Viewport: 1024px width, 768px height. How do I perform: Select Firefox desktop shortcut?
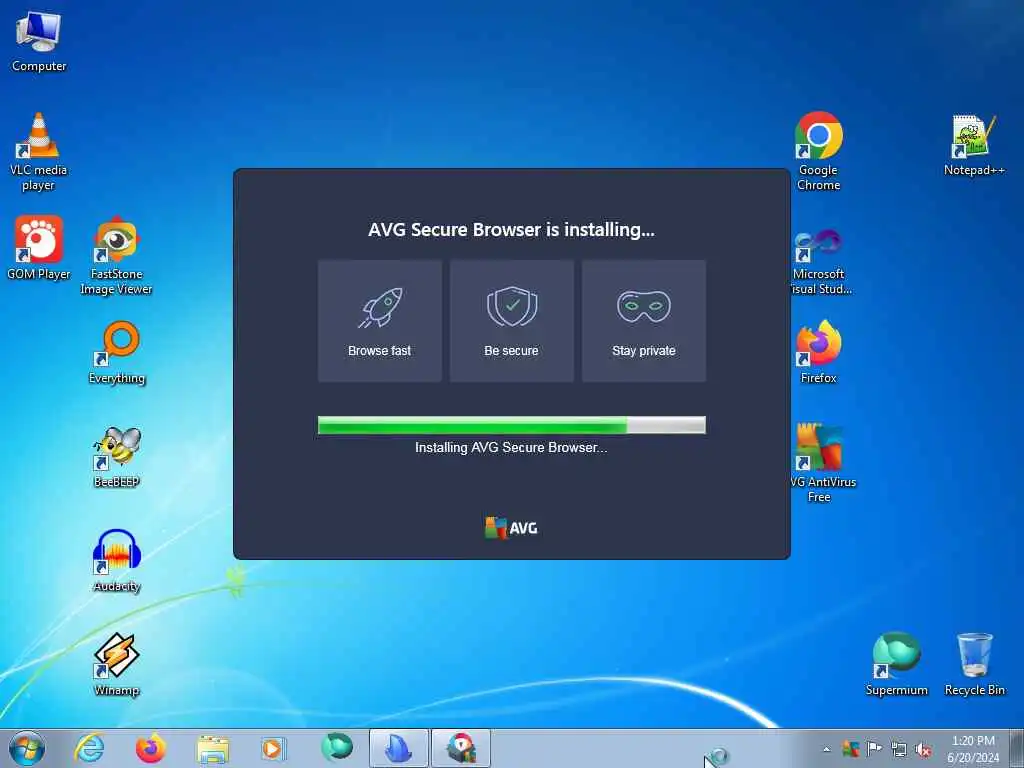tap(818, 351)
